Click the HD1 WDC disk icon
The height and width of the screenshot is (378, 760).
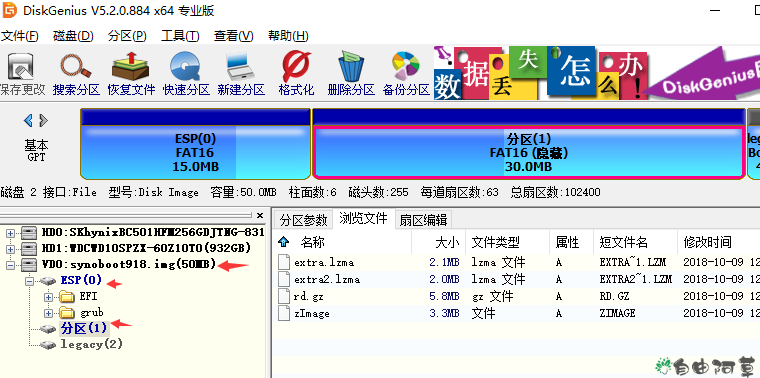[x=29, y=249]
